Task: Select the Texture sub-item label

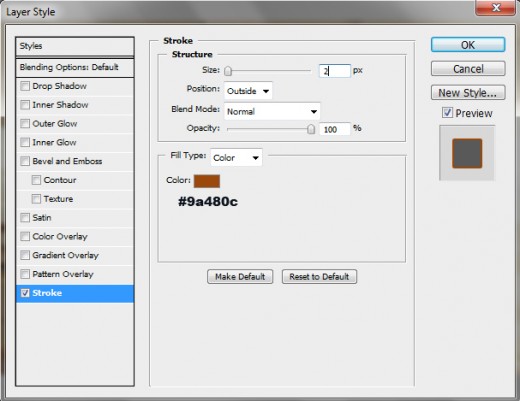Action: click(x=58, y=199)
